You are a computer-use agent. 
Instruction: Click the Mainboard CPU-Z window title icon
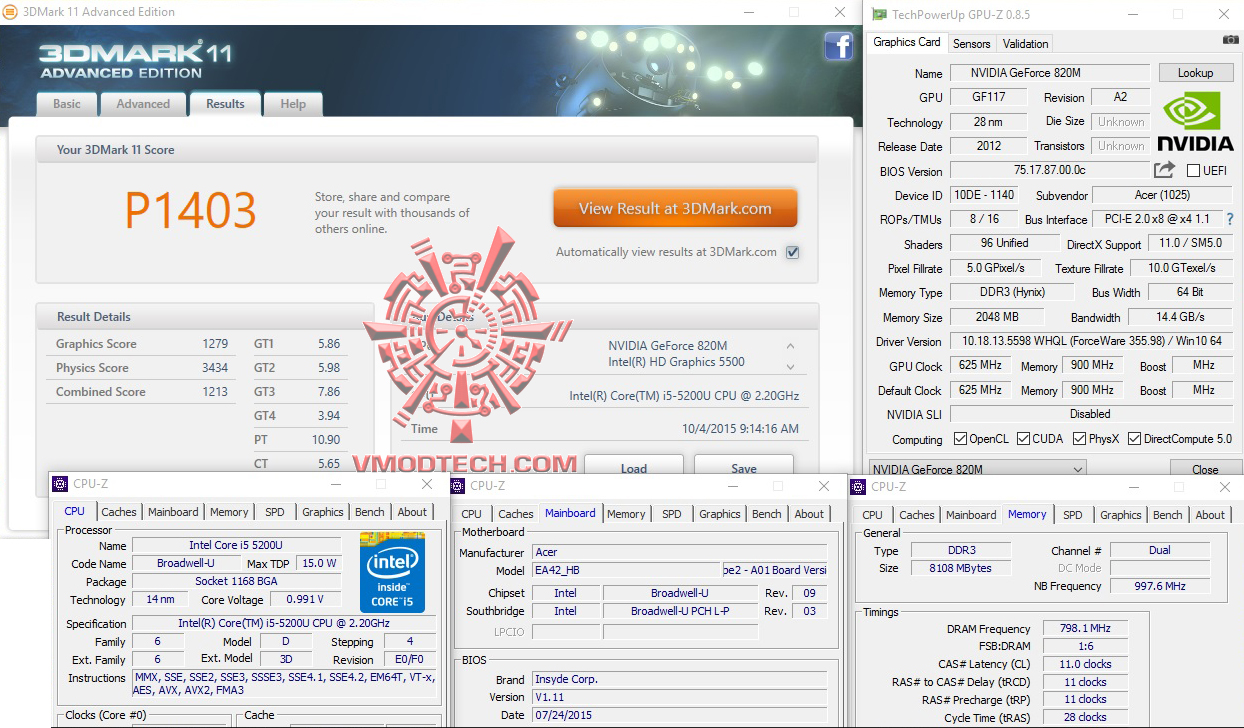click(458, 486)
